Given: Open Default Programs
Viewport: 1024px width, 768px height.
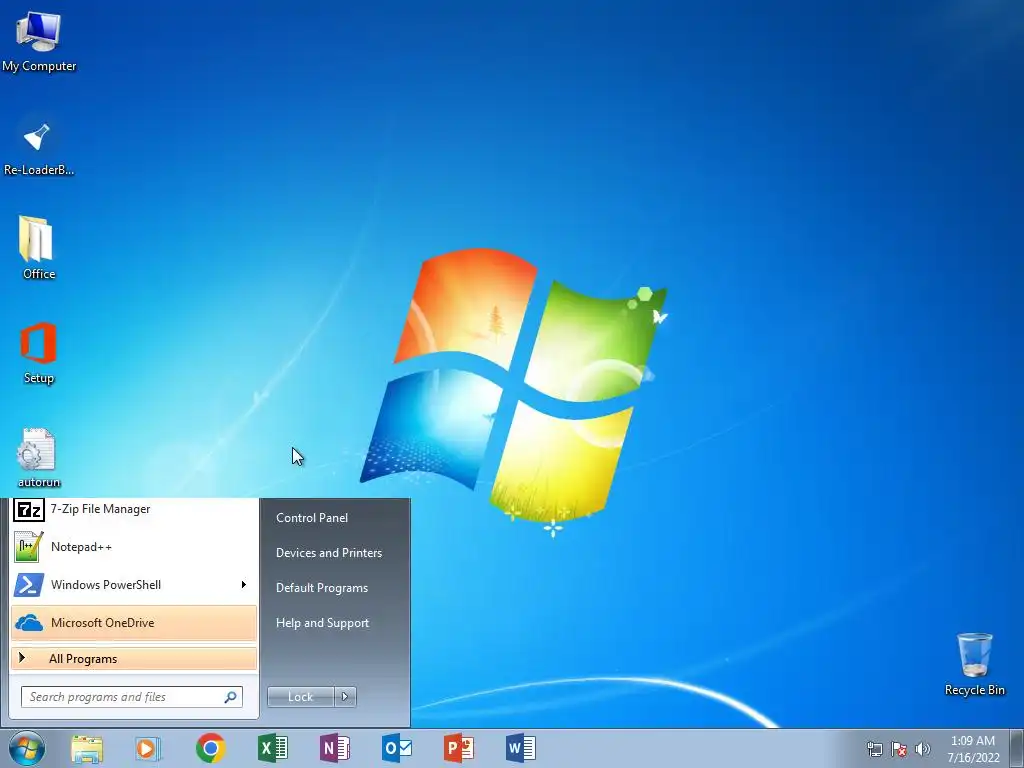Looking at the screenshot, I should (321, 588).
